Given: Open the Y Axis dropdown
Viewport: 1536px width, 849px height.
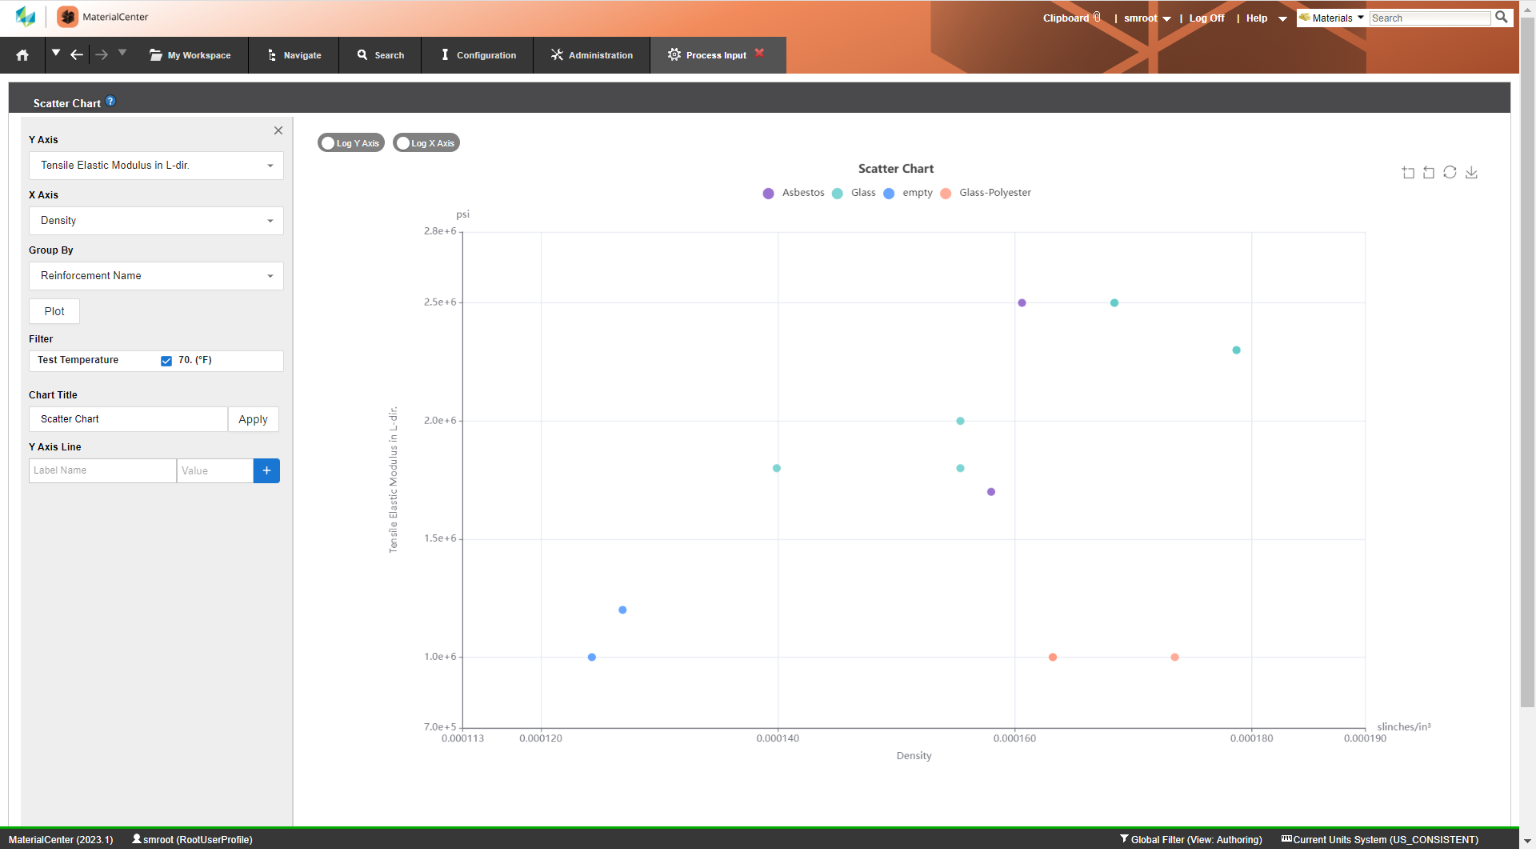Looking at the screenshot, I should 156,165.
